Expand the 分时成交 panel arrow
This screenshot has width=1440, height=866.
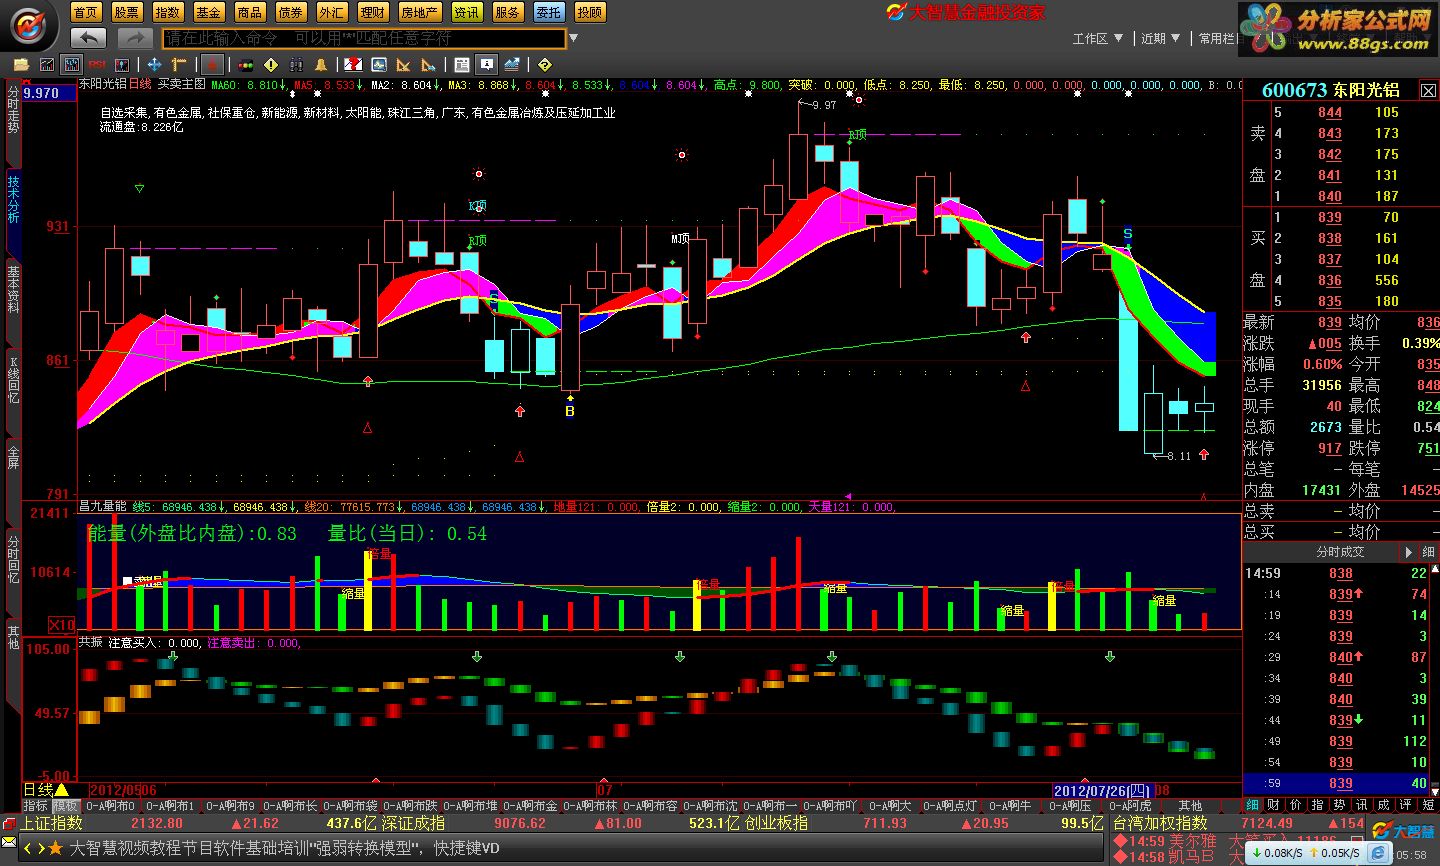click(x=1408, y=552)
